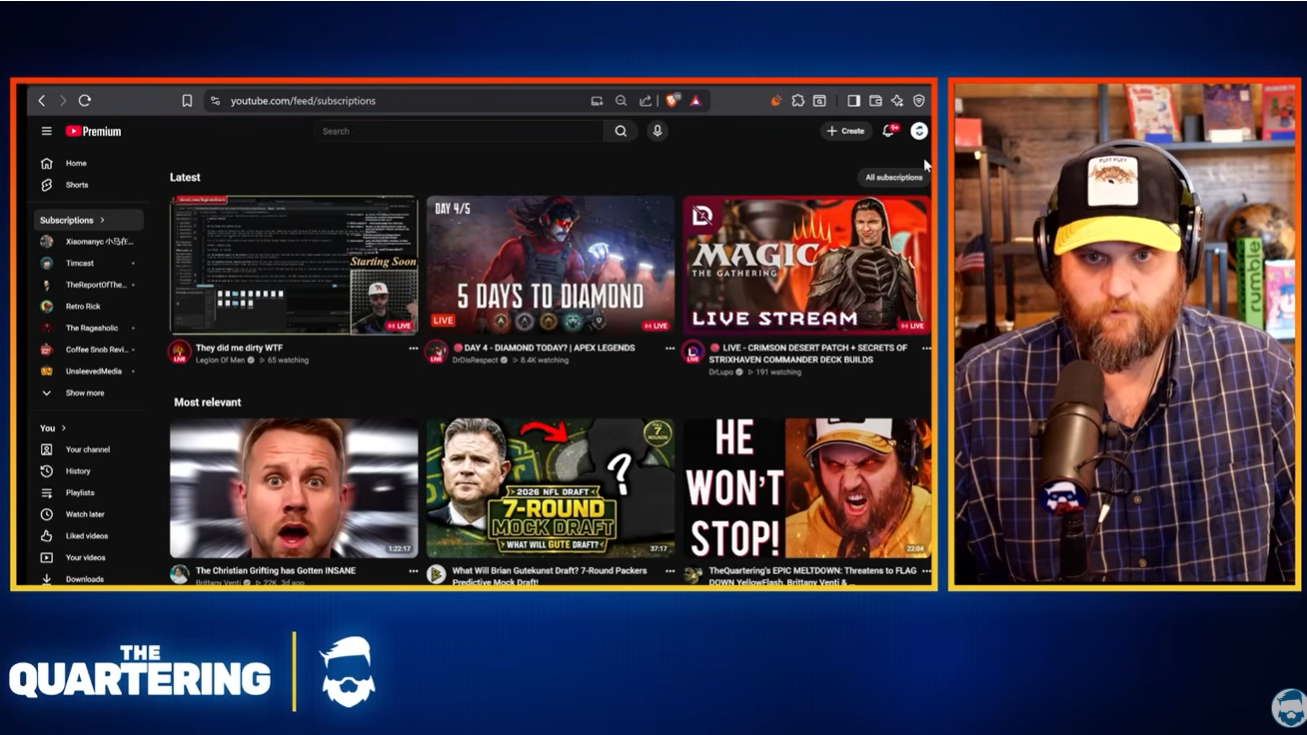Expand the Subscriptions section chevron
The height and width of the screenshot is (735, 1307).
[102, 220]
